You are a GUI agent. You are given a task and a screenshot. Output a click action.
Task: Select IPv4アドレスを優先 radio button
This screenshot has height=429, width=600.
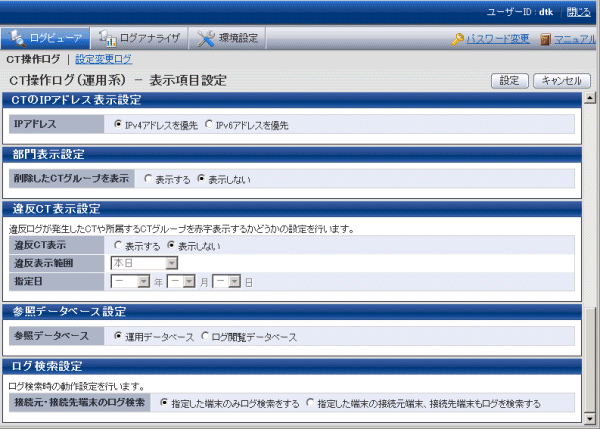118,124
